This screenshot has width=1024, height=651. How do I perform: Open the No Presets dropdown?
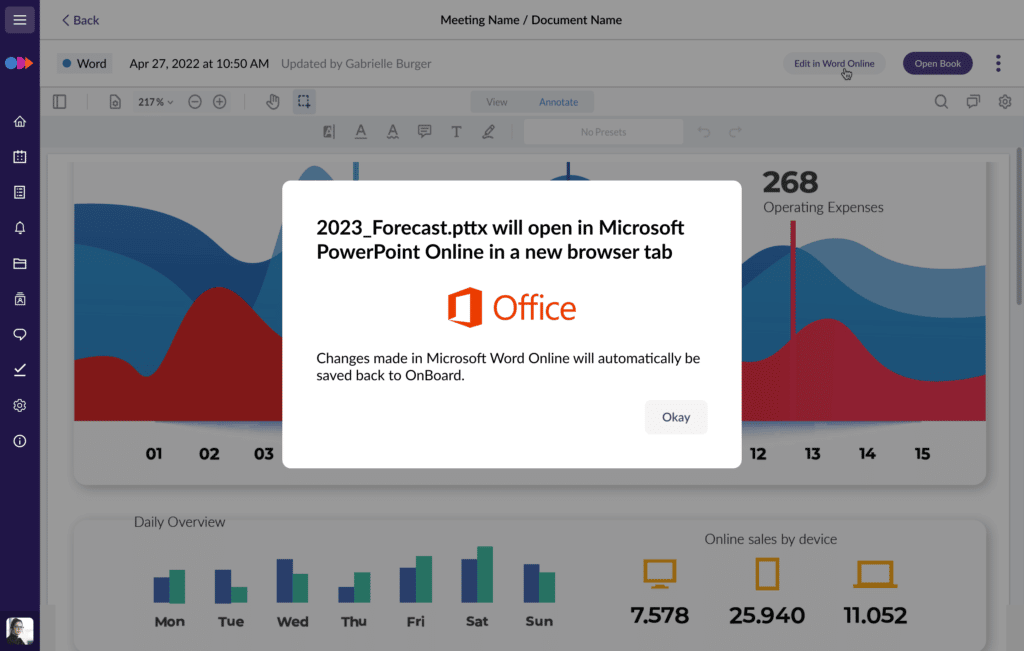(x=603, y=131)
